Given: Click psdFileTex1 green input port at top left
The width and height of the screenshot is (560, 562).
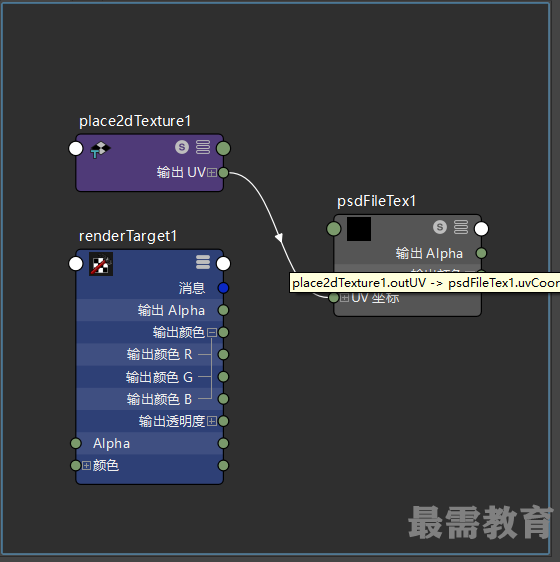Looking at the screenshot, I should pyautogui.click(x=334, y=229).
